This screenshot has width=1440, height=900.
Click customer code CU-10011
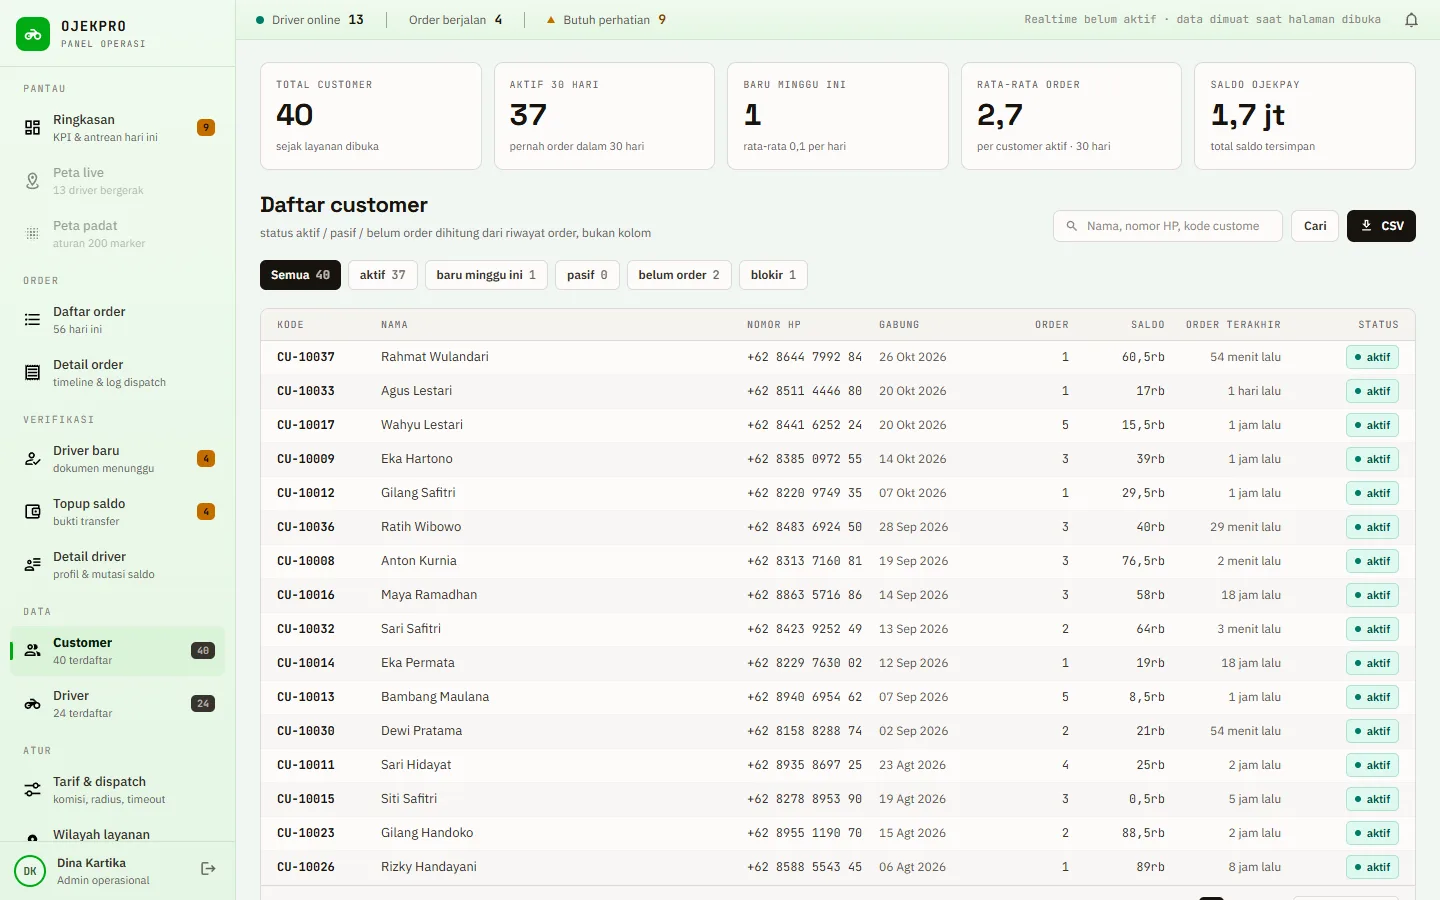coord(306,765)
